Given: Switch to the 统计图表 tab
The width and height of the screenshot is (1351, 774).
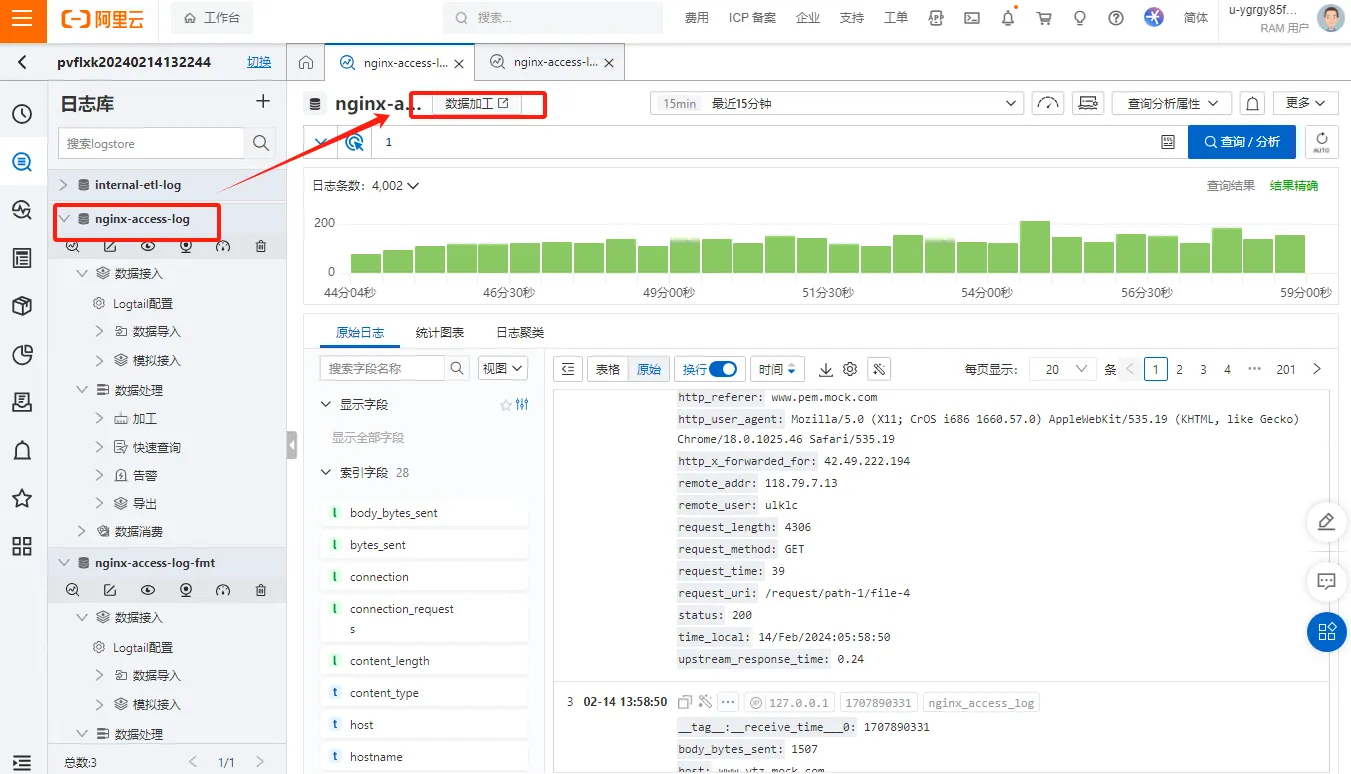Looking at the screenshot, I should [440, 332].
